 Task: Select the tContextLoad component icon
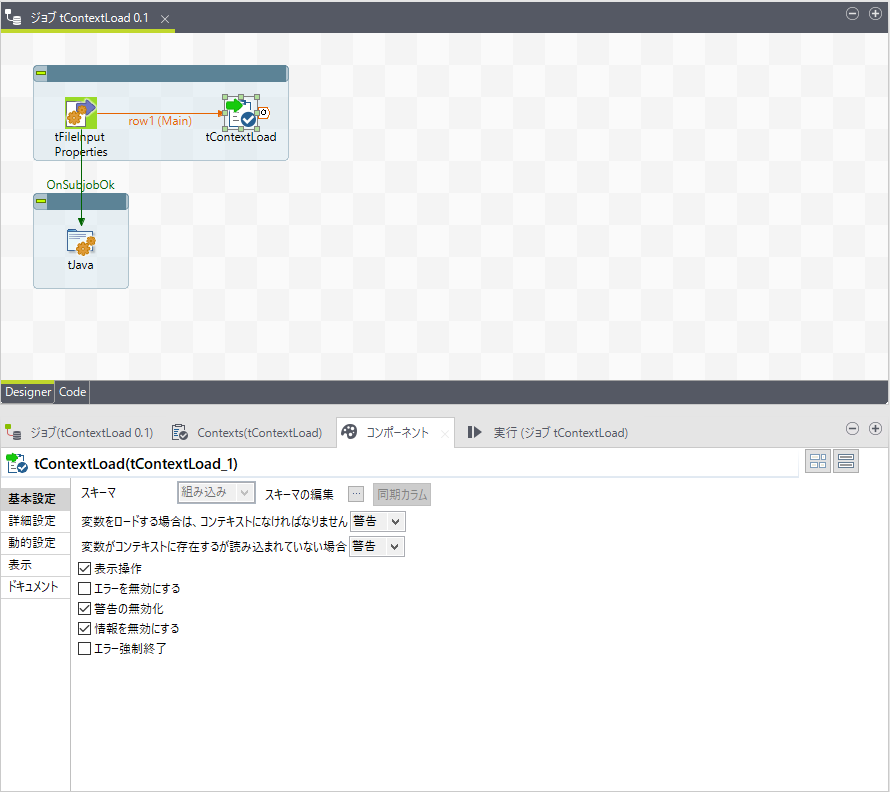pos(240,115)
